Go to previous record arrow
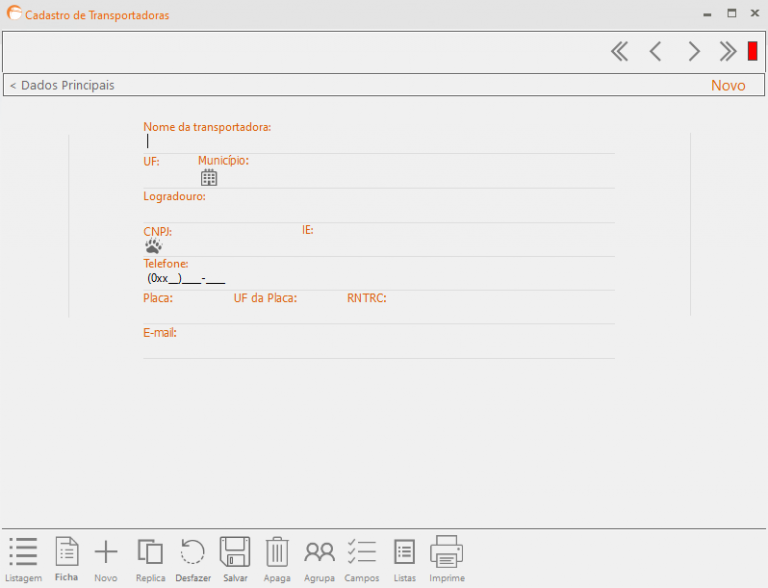 (x=655, y=52)
